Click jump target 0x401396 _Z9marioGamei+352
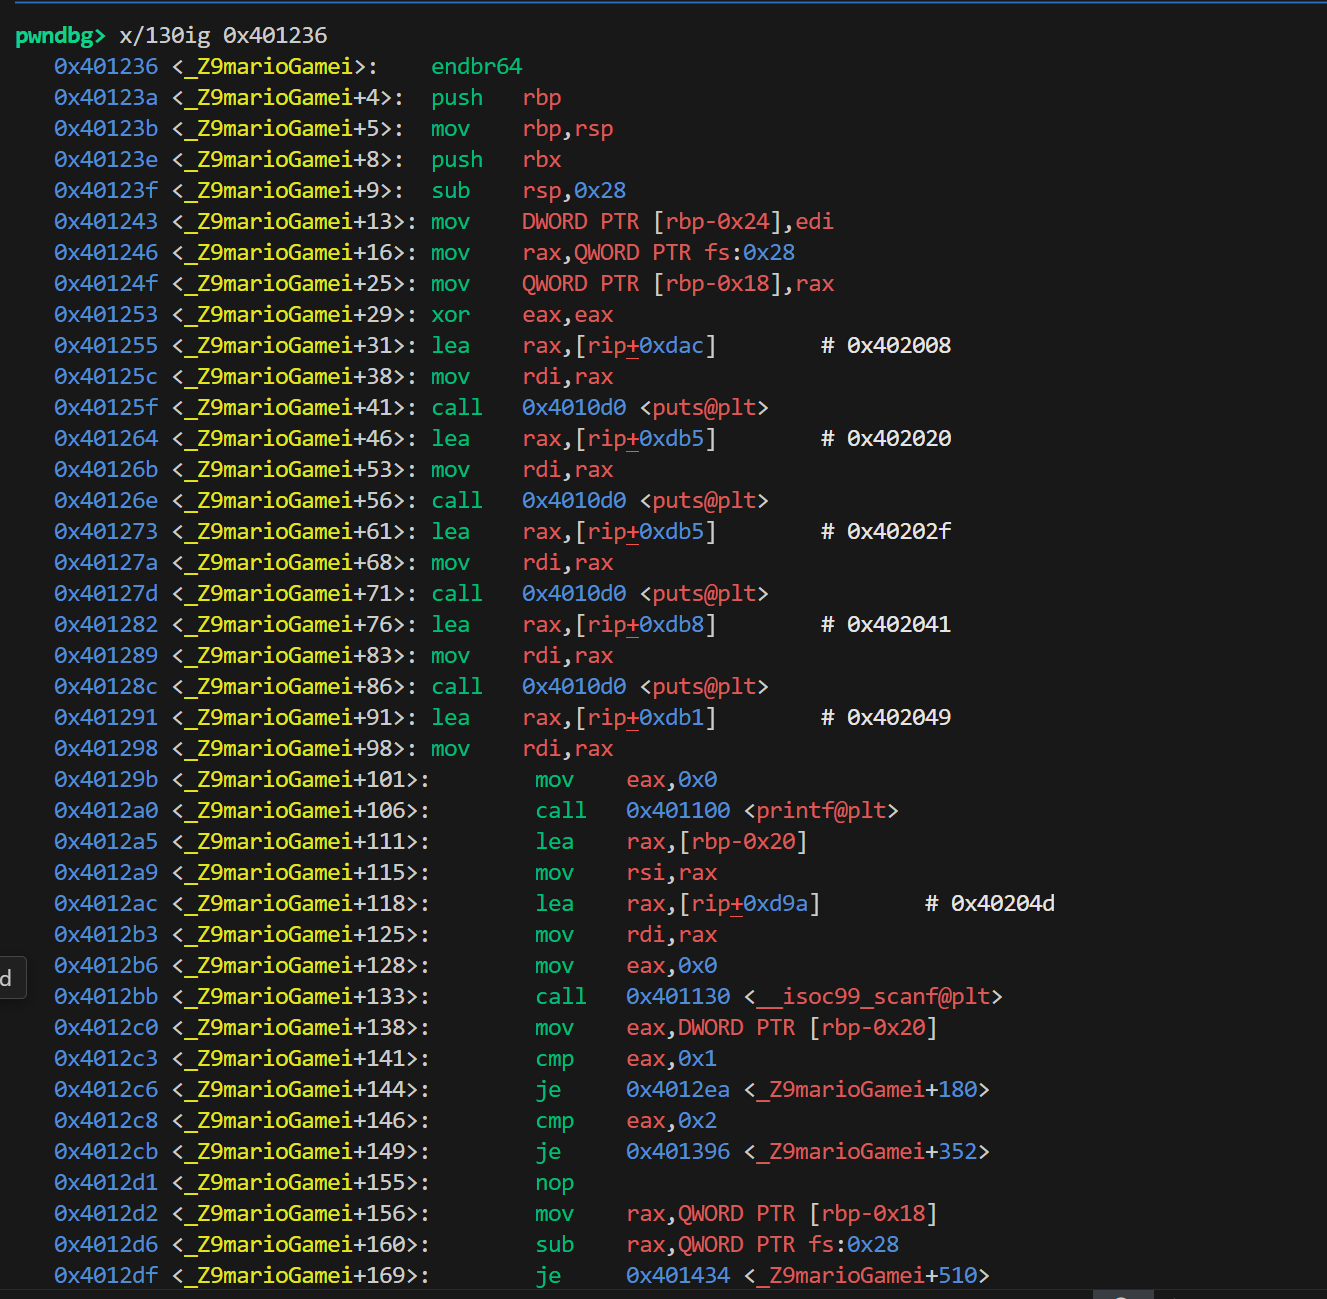 (807, 1152)
